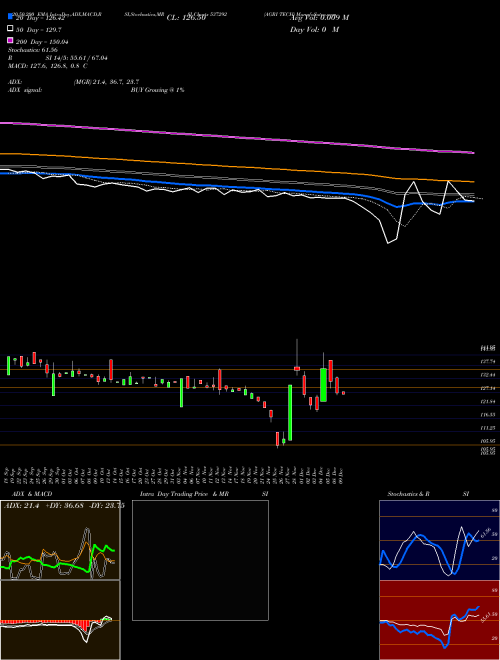Click the magenta 200-day moving average line
Viewport: 500px width, 660px height.
click(x=236, y=138)
